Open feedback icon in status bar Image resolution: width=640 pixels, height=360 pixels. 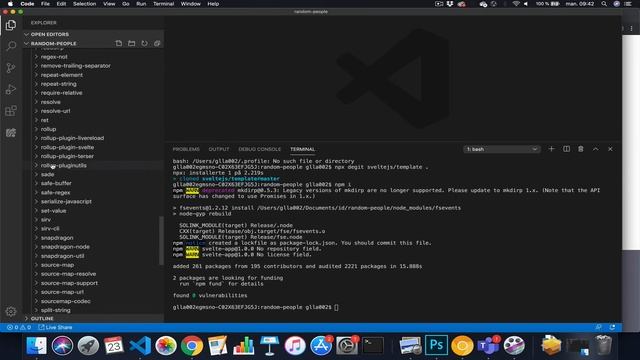[x=598, y=327]
